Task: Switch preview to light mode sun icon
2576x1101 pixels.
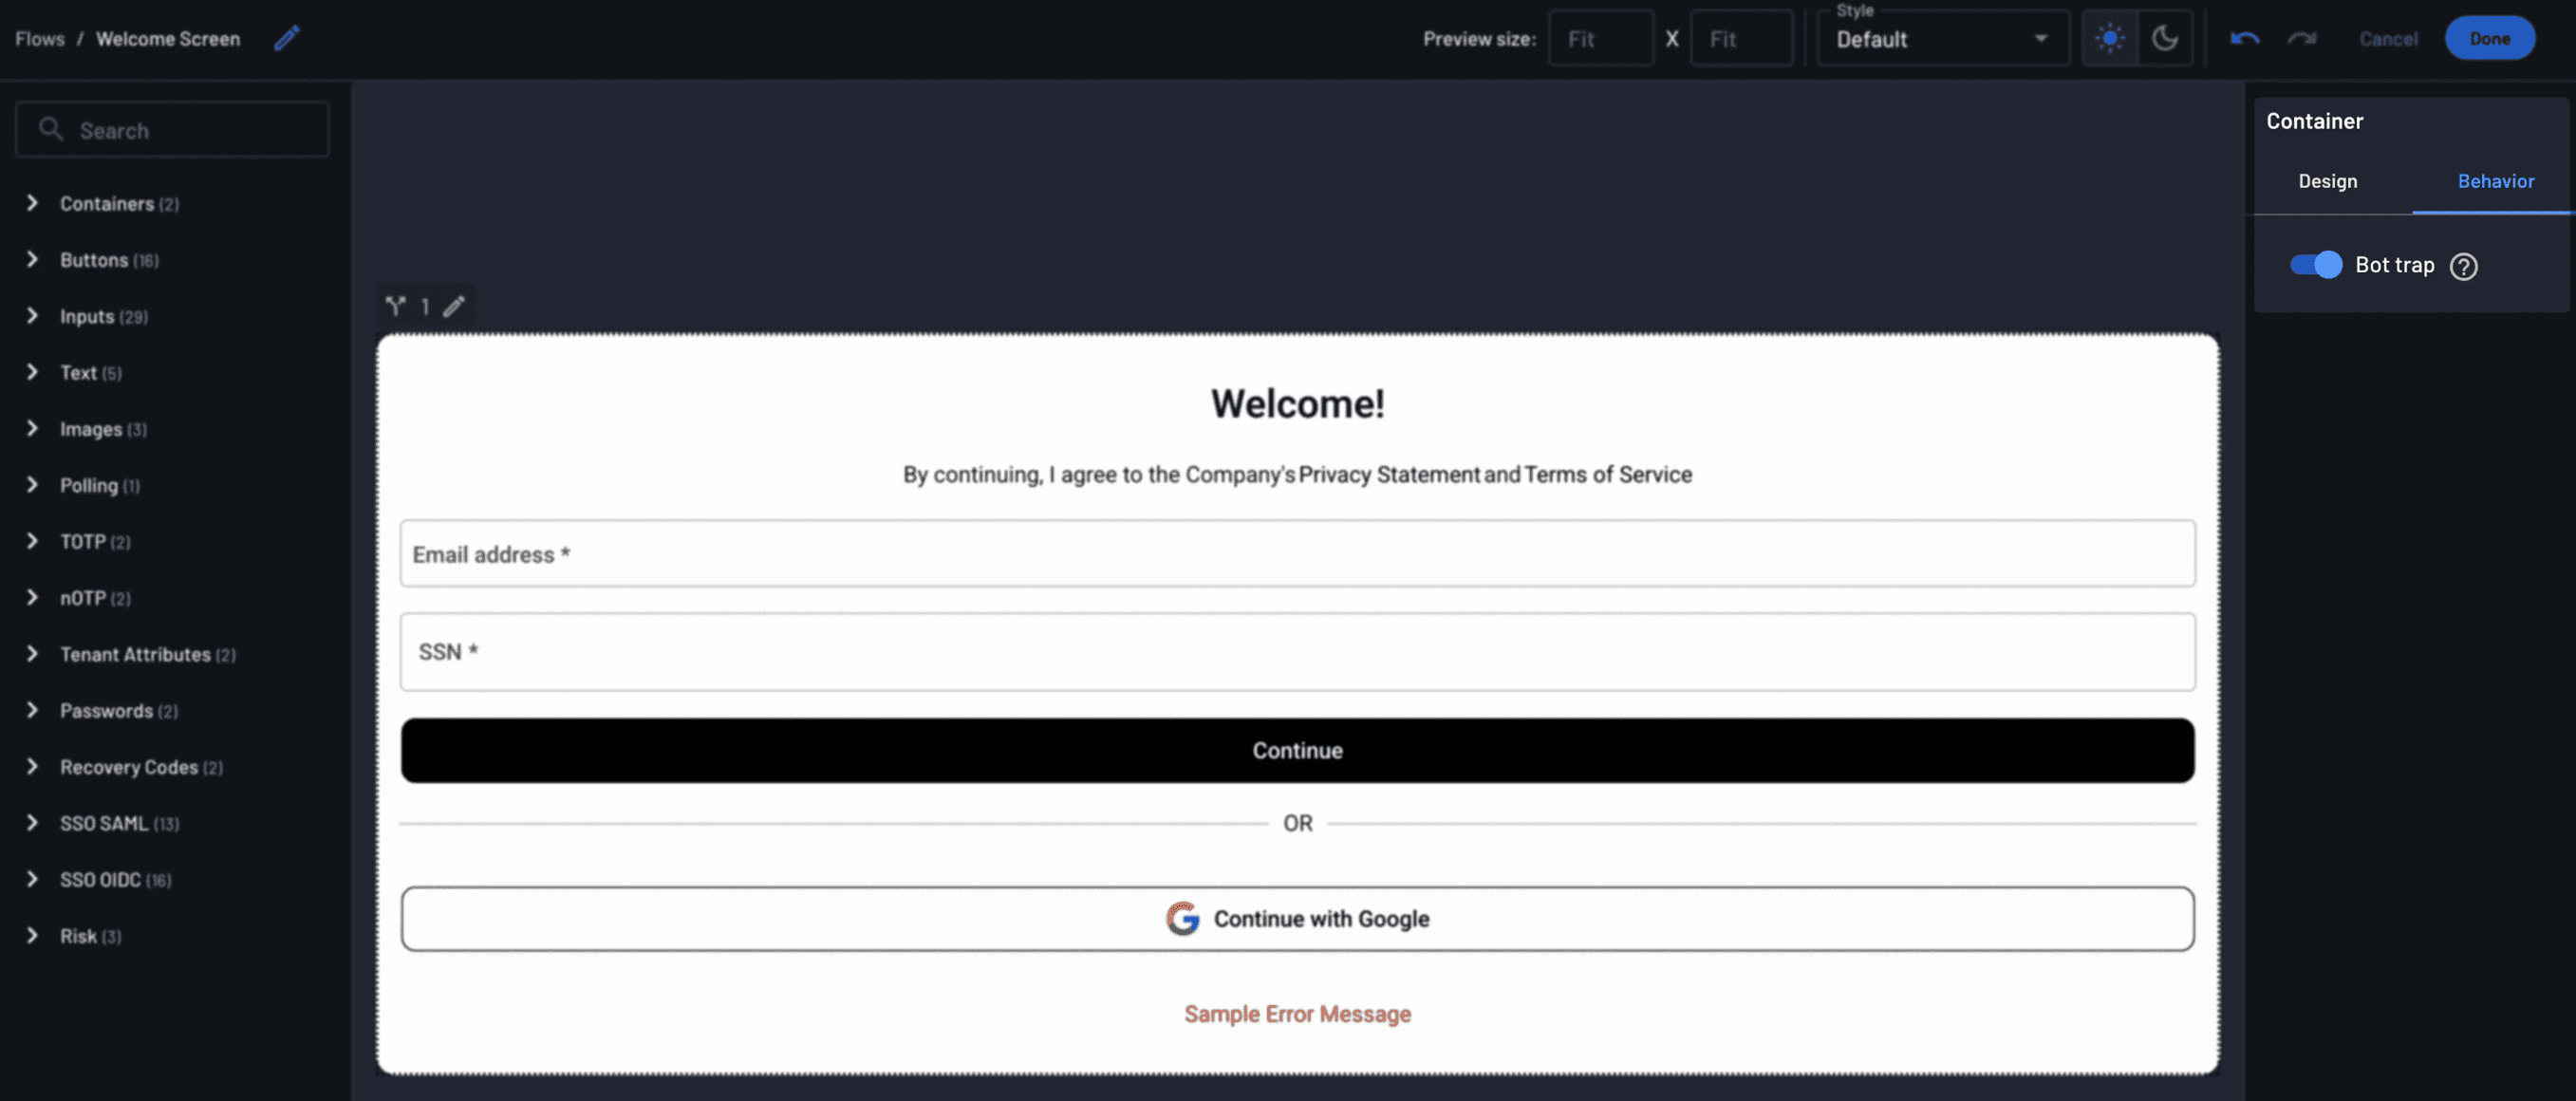Action: tap(2110, 38)
